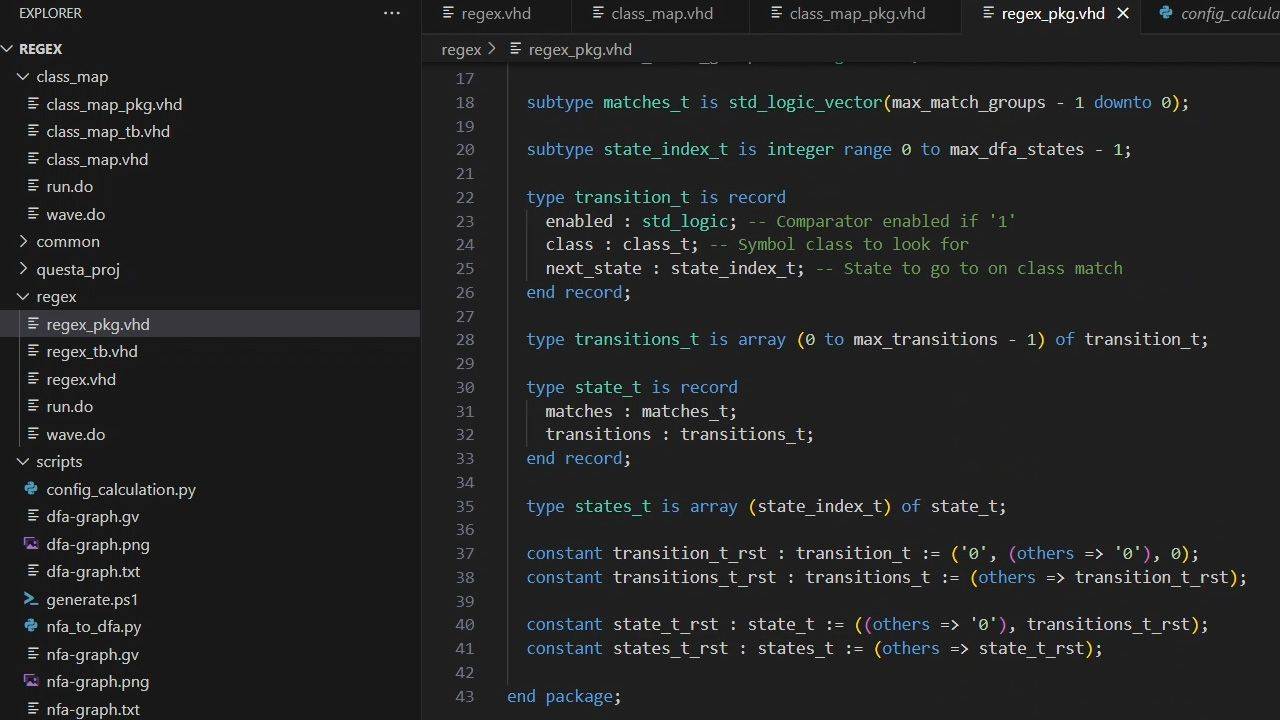Viewport: 1280px width, 720px height.
Task: Expand the questa_proj folder
Action: pyautogui.click(x=23, y=269)
